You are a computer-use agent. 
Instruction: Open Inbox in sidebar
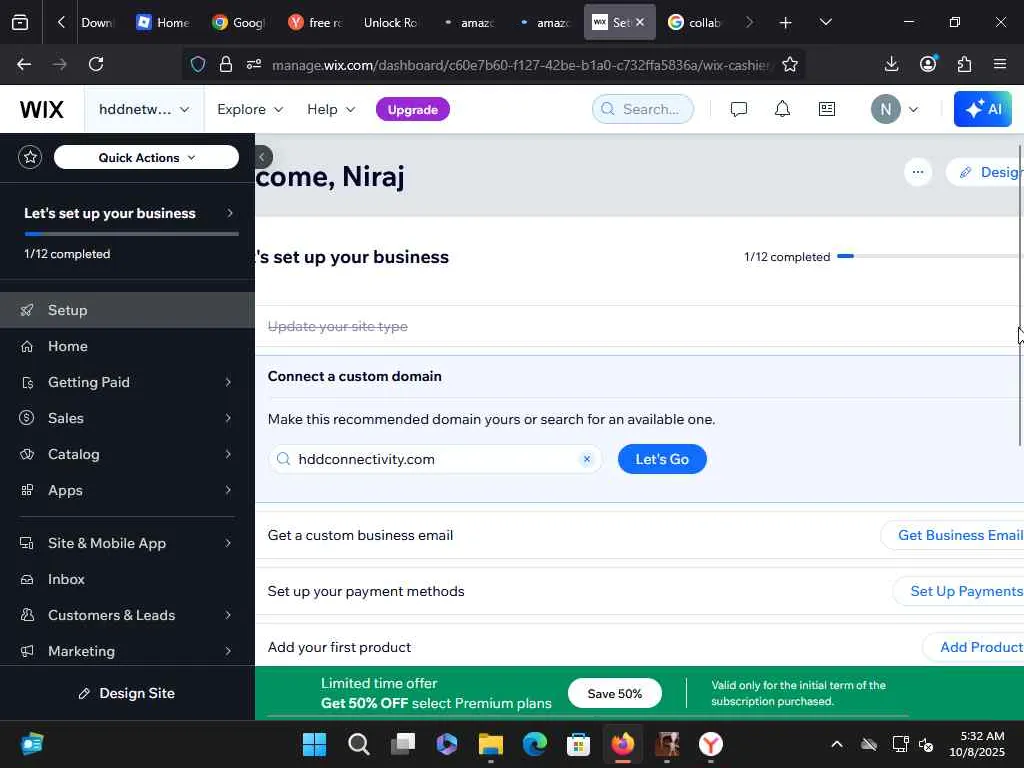point(127,579)
